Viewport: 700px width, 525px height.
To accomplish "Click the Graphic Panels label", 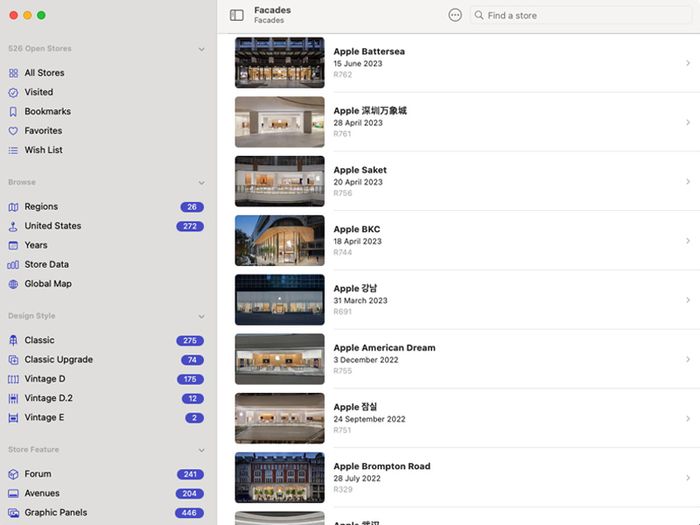I will click(x=56, y=512).
